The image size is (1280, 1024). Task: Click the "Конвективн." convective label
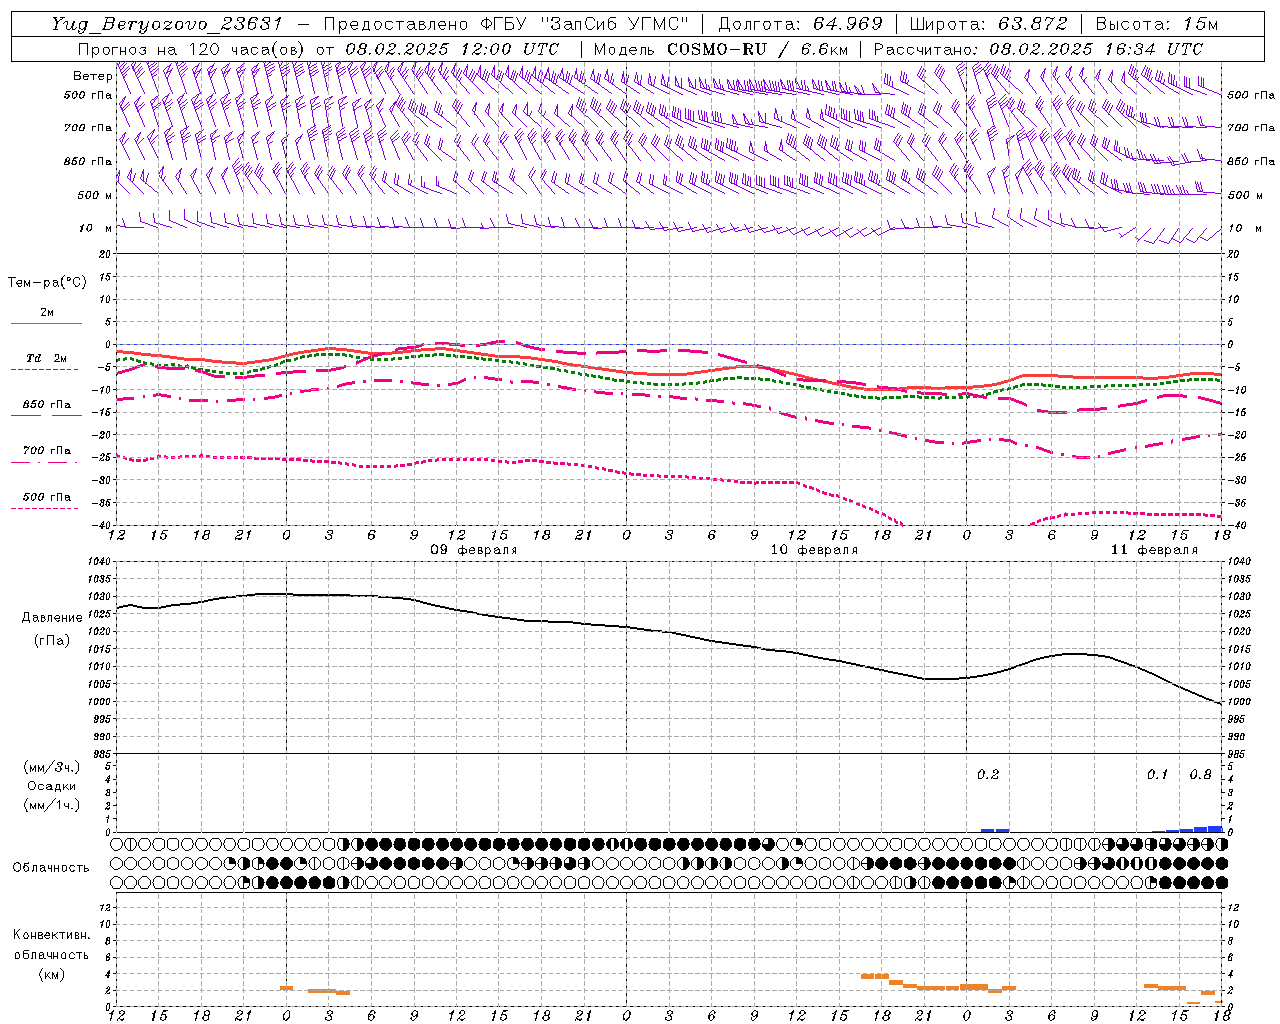coord(51,935)
